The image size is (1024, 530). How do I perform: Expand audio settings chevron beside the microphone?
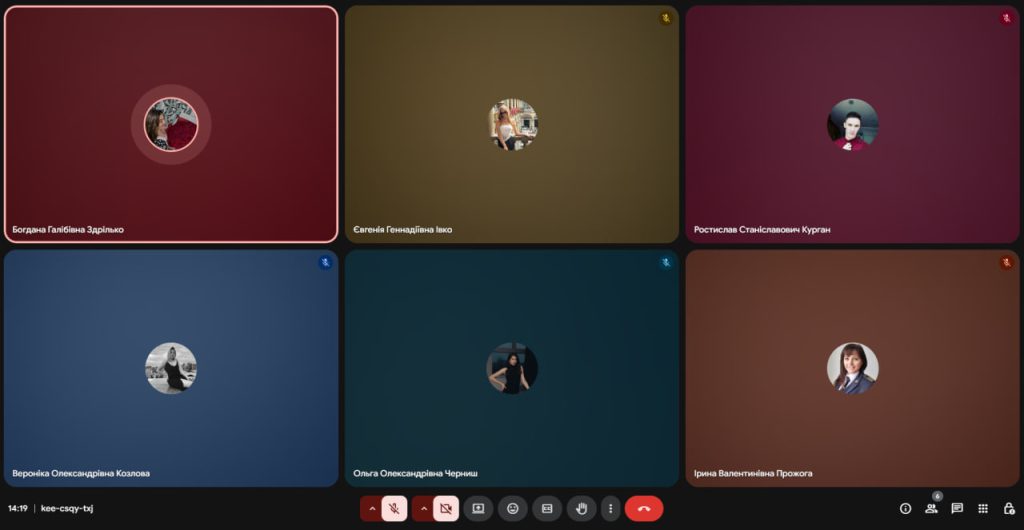371,508
